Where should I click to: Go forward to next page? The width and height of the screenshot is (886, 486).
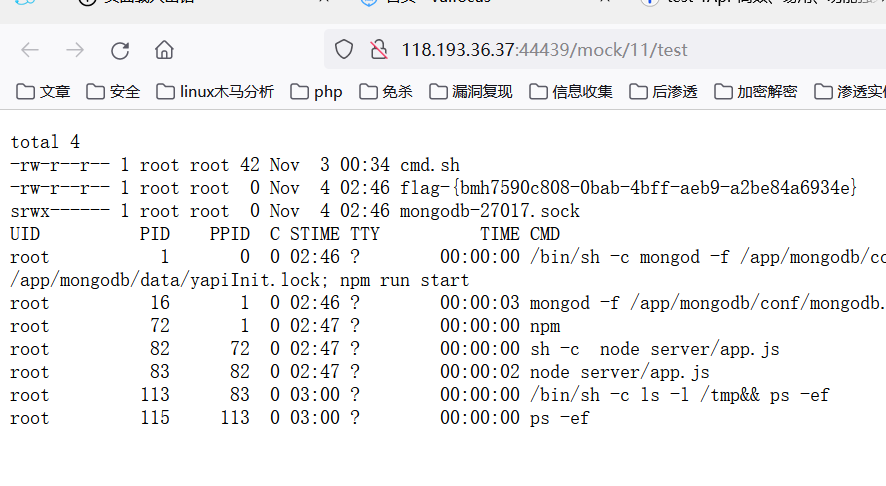pos(75,50)
